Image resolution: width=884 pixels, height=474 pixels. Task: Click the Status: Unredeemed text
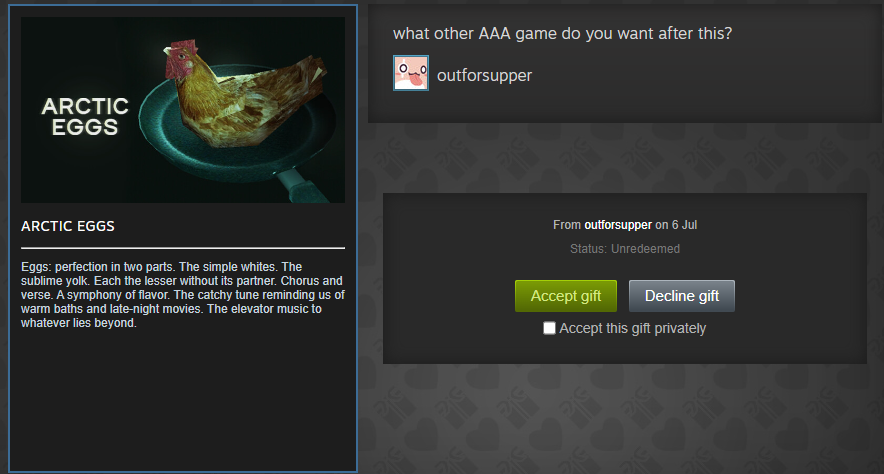point(625,249)
